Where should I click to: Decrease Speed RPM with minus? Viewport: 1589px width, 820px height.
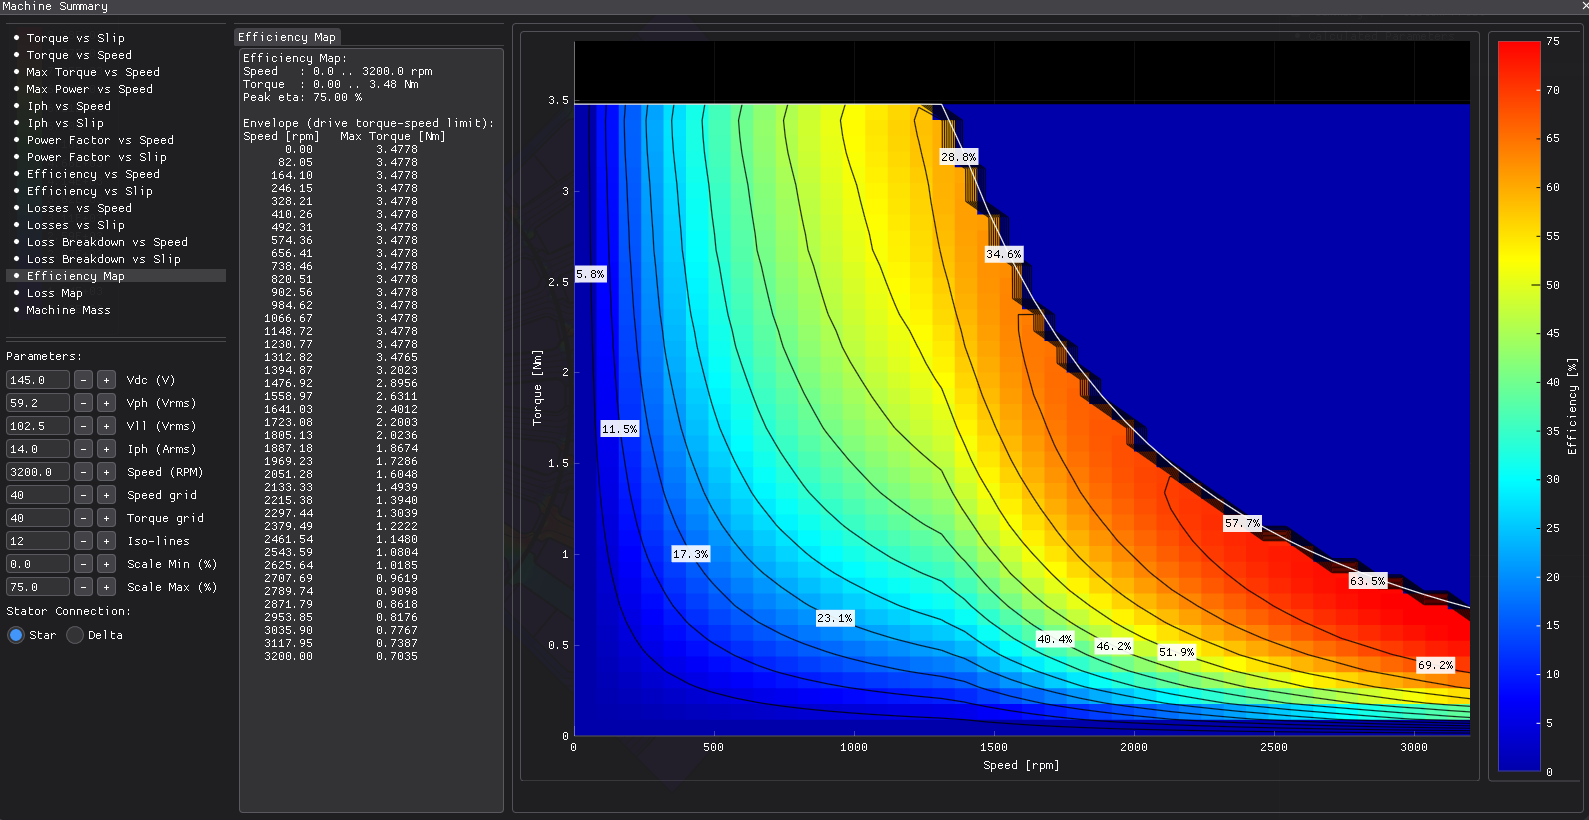84,472
